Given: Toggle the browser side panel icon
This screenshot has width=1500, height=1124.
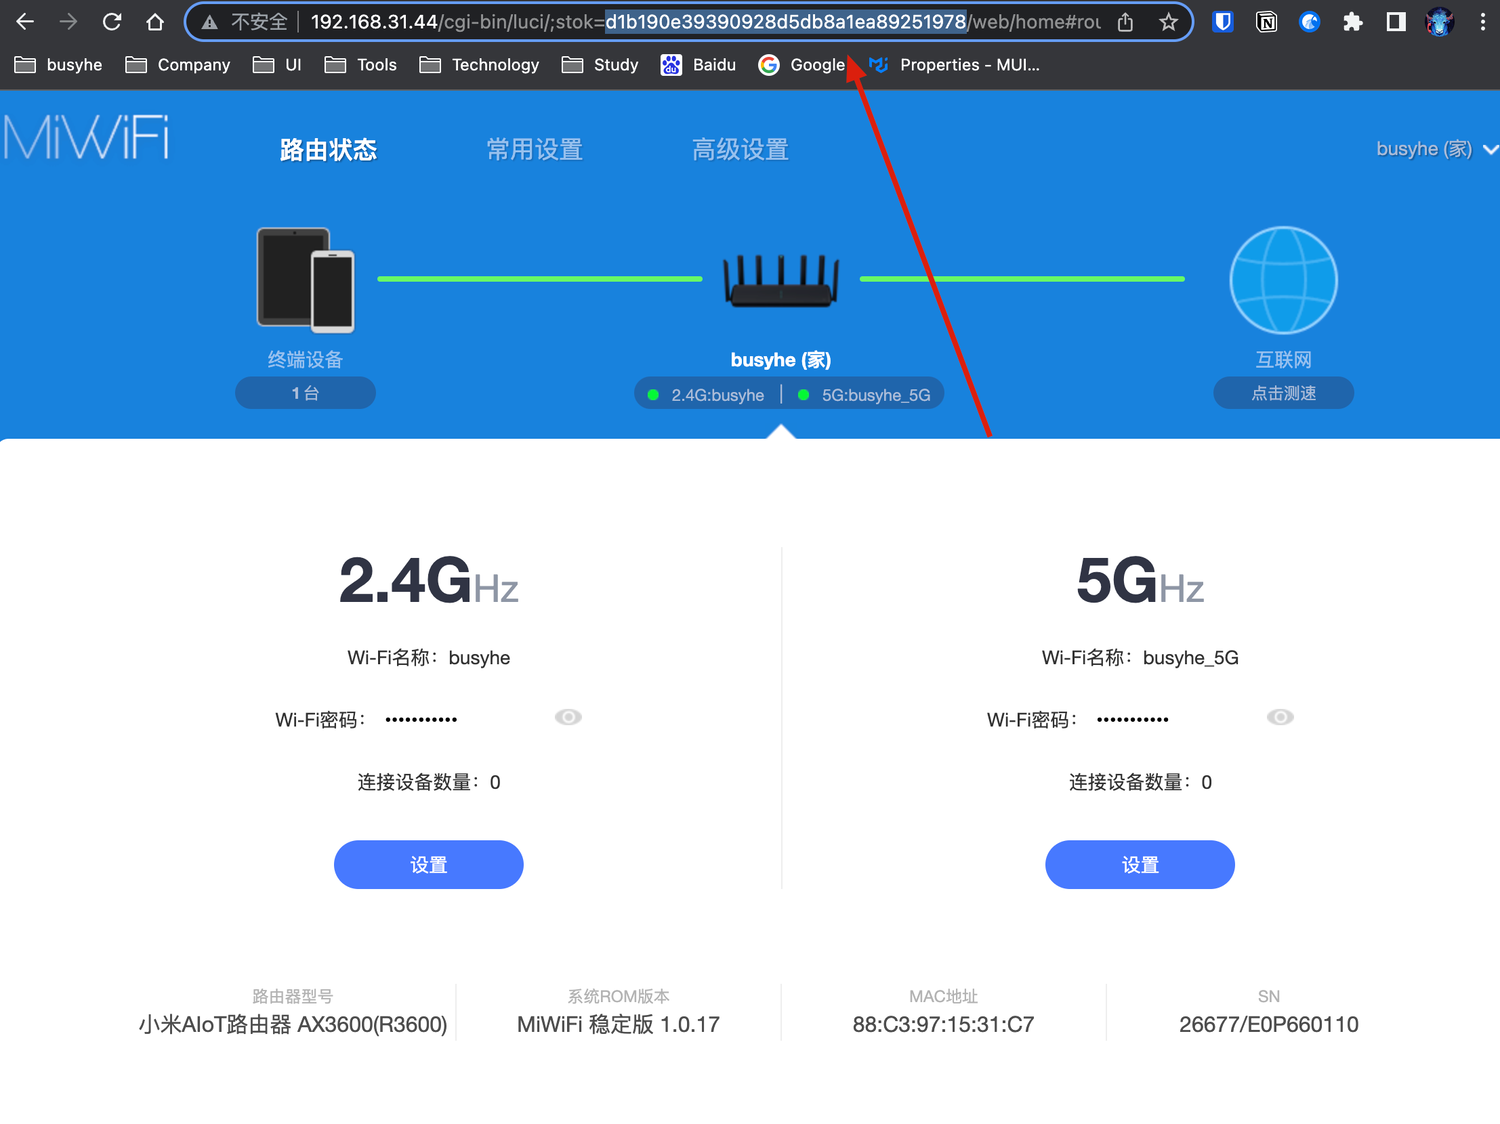Looking at the screenshot, I should click(x=1396, y=22).
